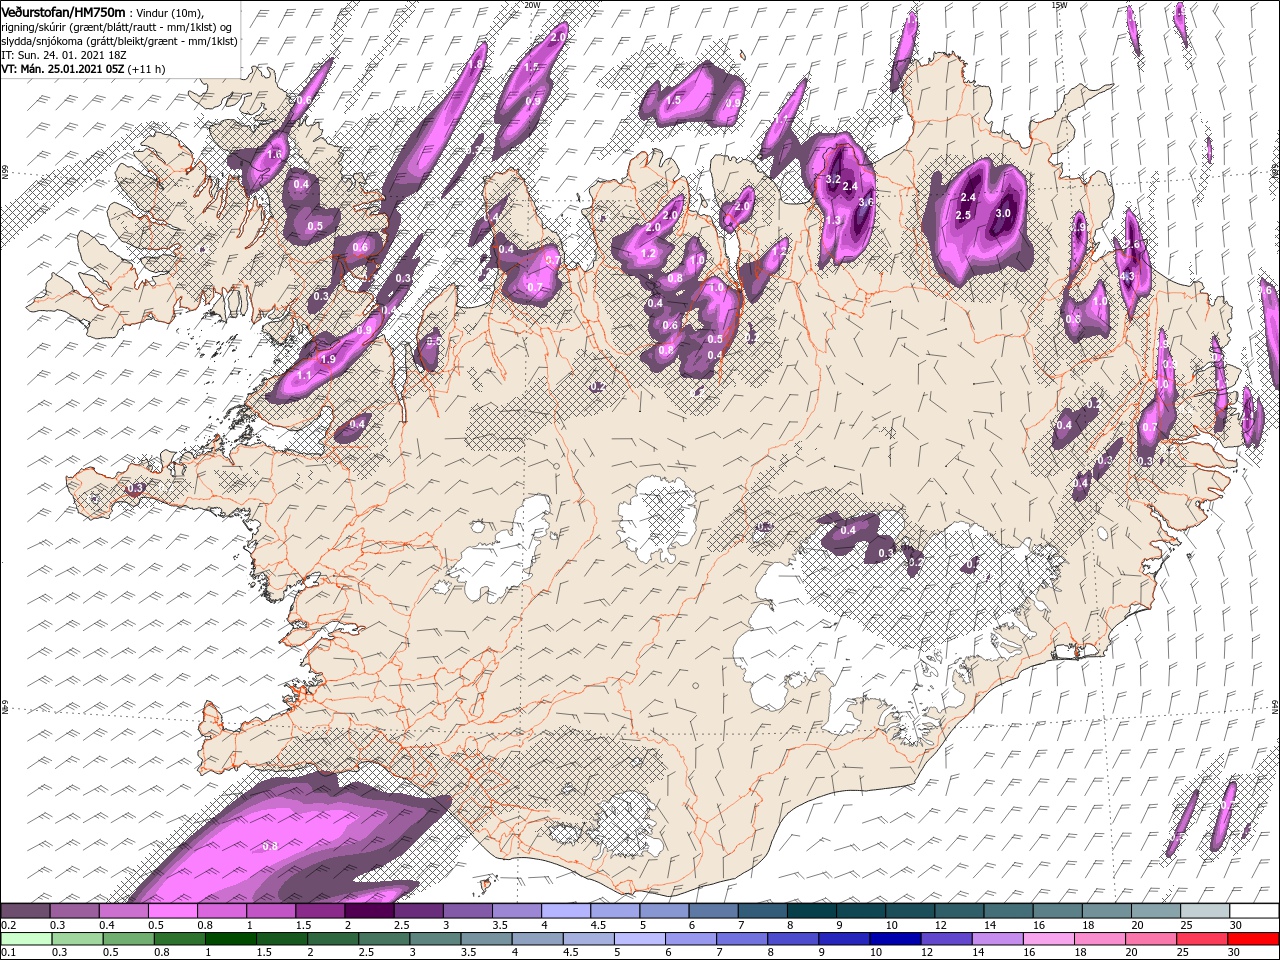Pick the upper legend swatch starting at 12
This screenshot has width=1280, height=960.
coord(958,911)
